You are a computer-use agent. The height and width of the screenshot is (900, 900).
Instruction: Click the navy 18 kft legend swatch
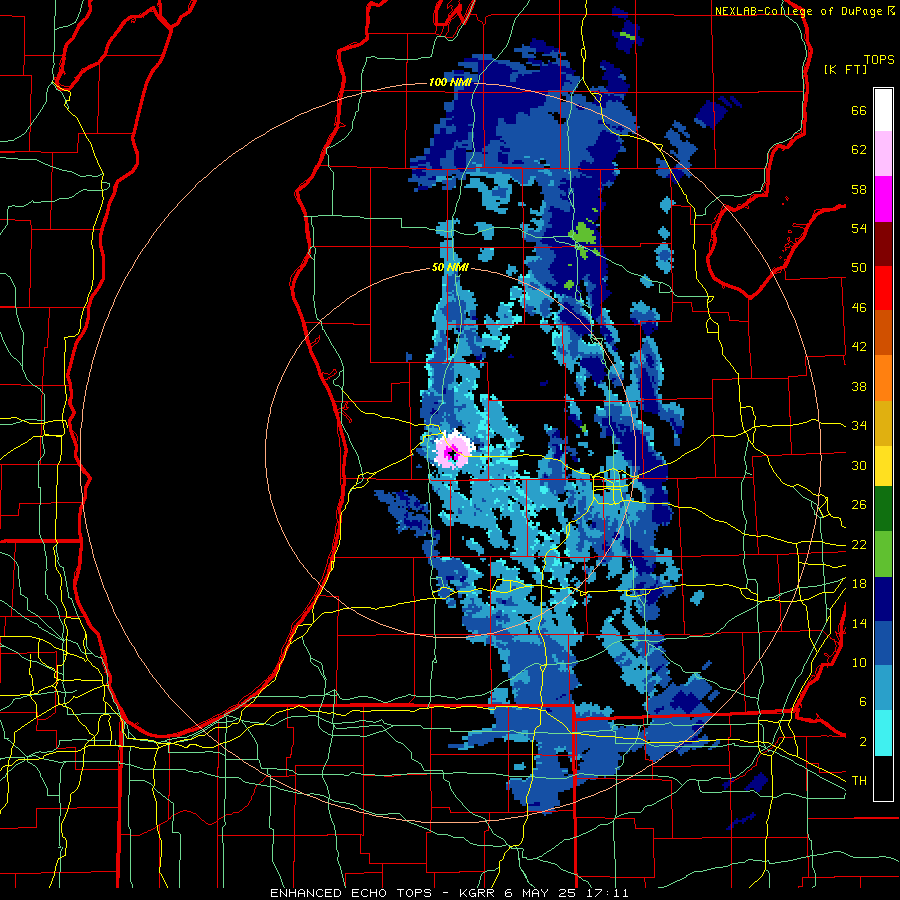click(883, 599)
